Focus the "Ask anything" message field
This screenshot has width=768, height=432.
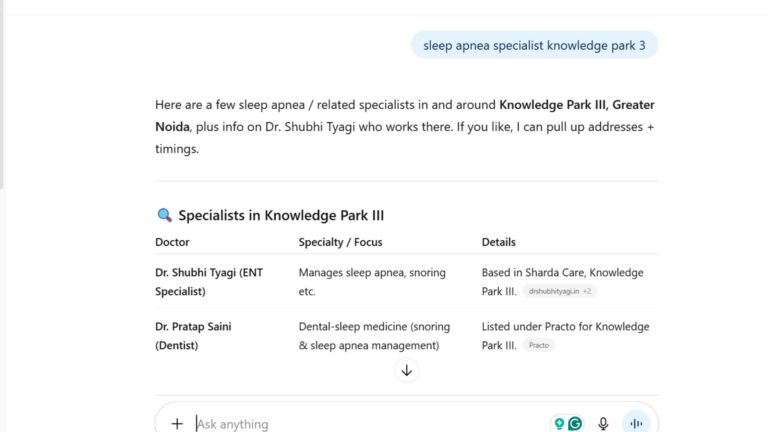pyautogui.click(x=360, y=423)
